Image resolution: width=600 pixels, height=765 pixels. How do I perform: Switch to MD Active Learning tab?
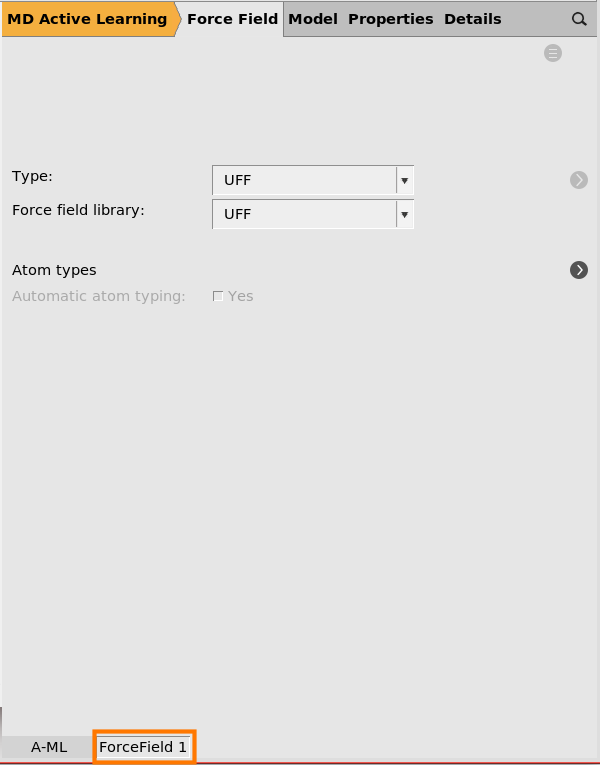coord(87,19)
